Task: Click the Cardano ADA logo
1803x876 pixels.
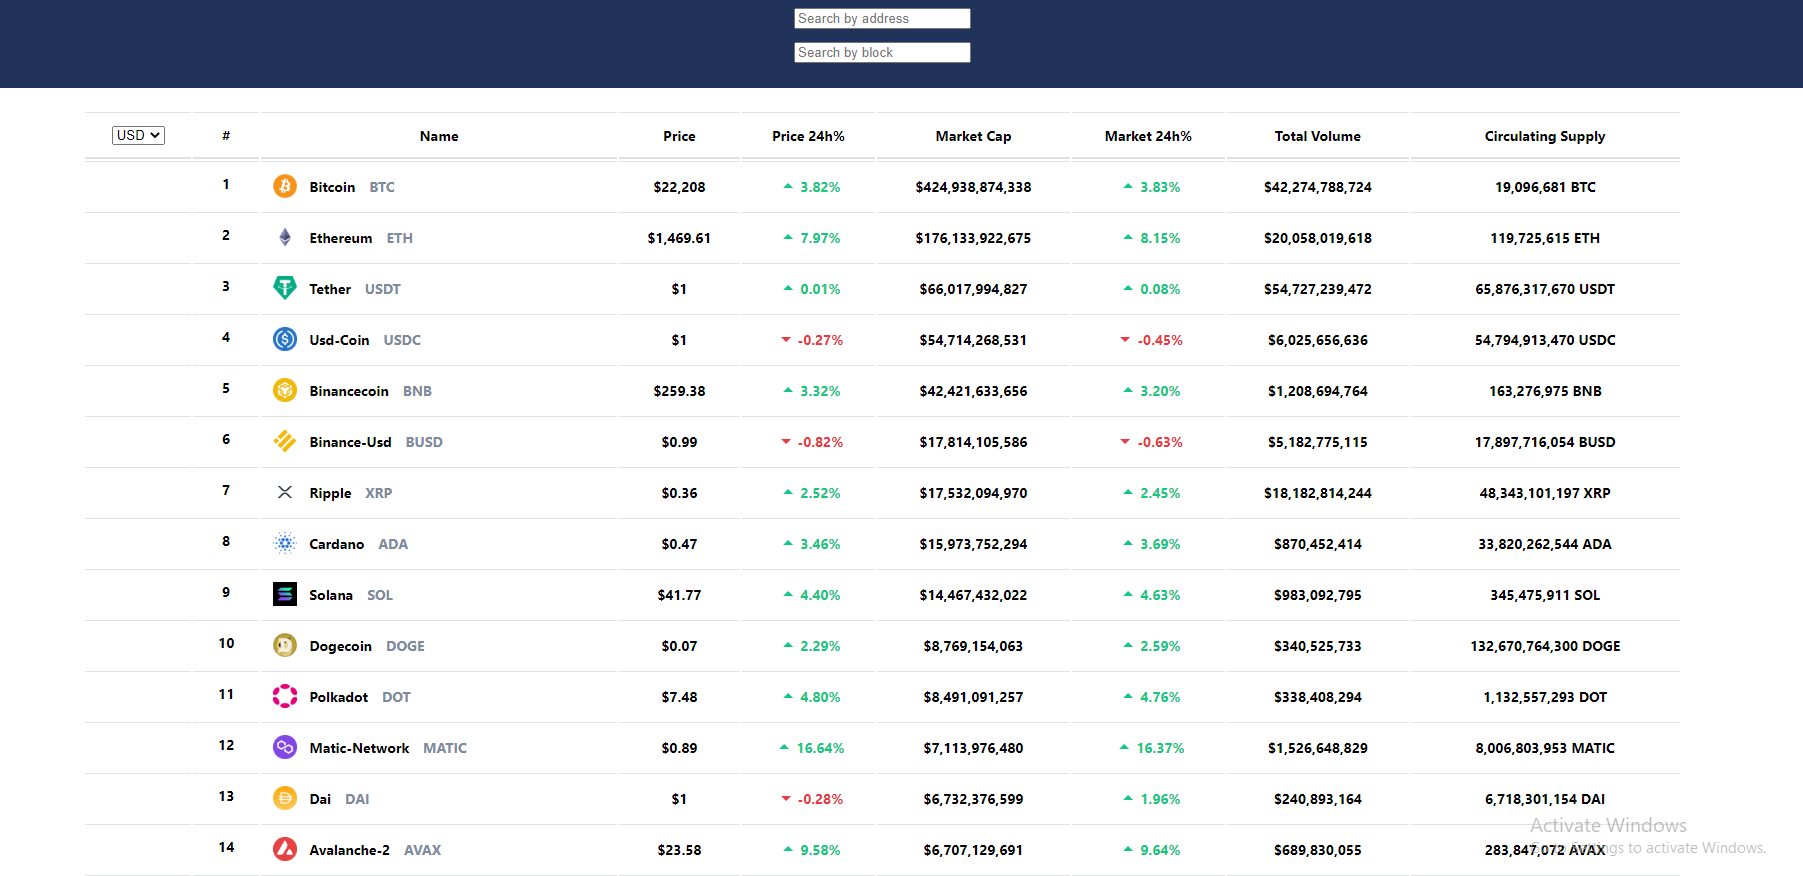Action: pyautogui.click(x=285, y=543)
